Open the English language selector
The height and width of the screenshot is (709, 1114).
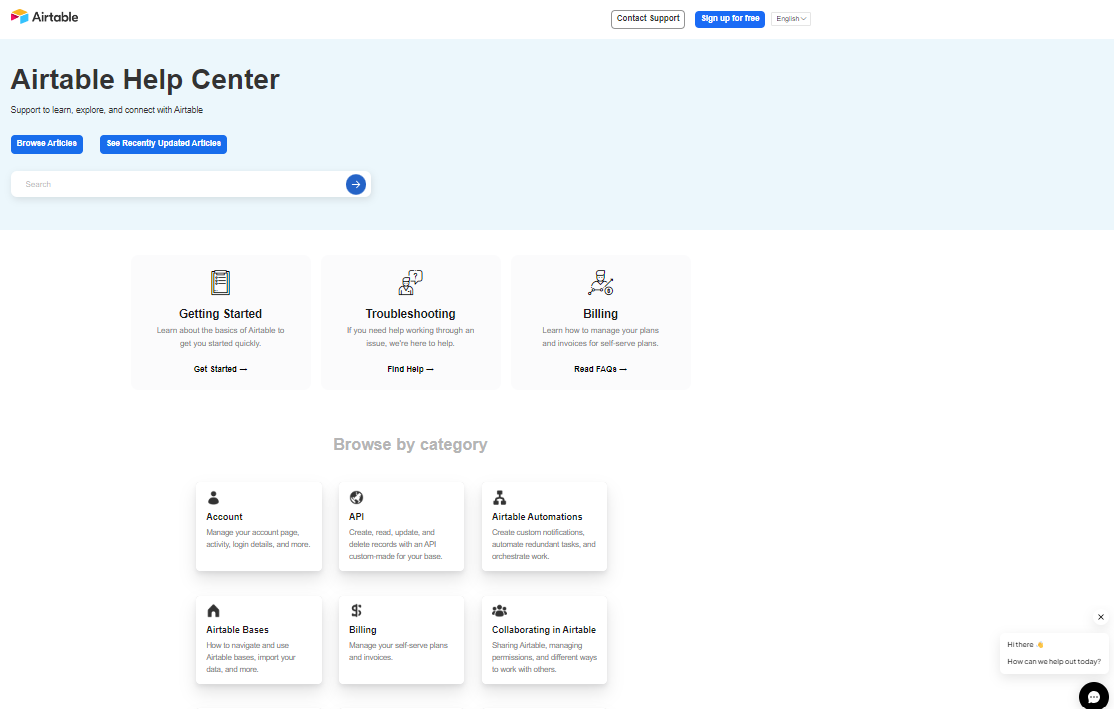coord(790,18)
